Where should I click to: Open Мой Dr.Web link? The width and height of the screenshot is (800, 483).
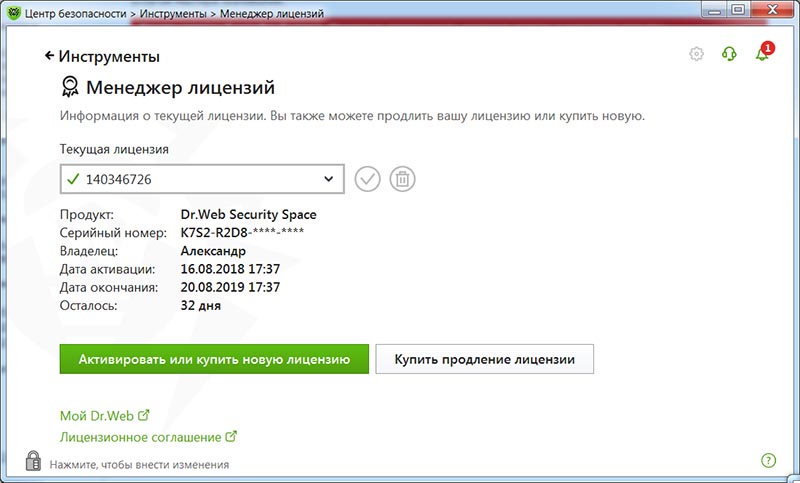105,416
